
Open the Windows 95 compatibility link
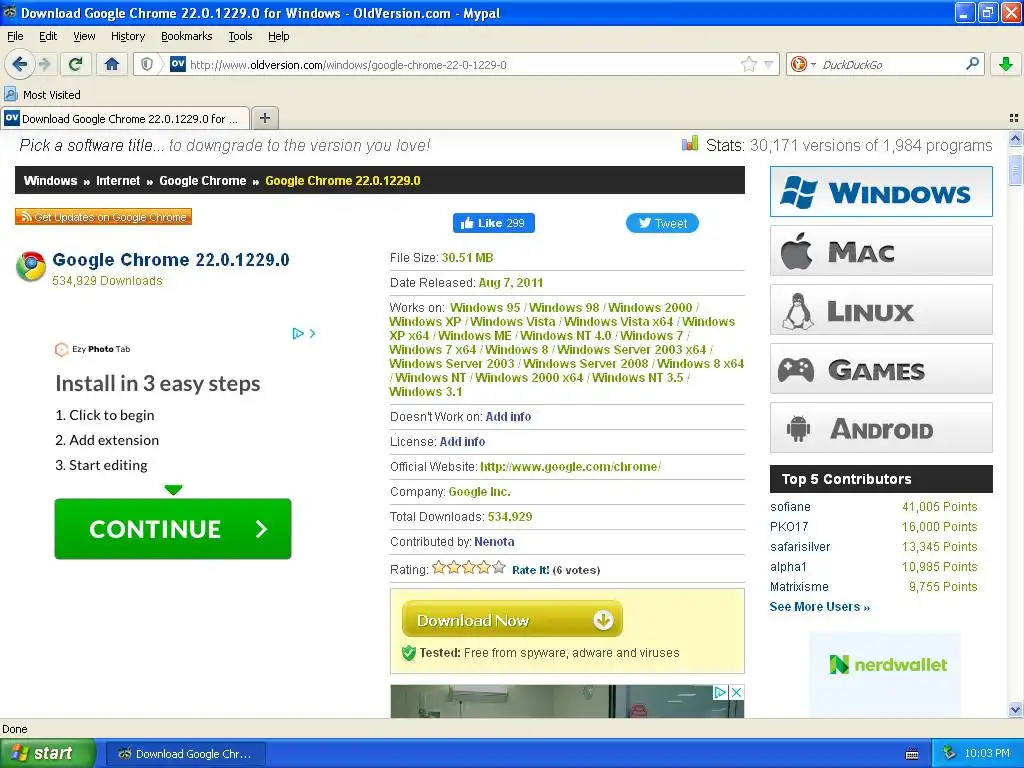[x=485, y=308]
